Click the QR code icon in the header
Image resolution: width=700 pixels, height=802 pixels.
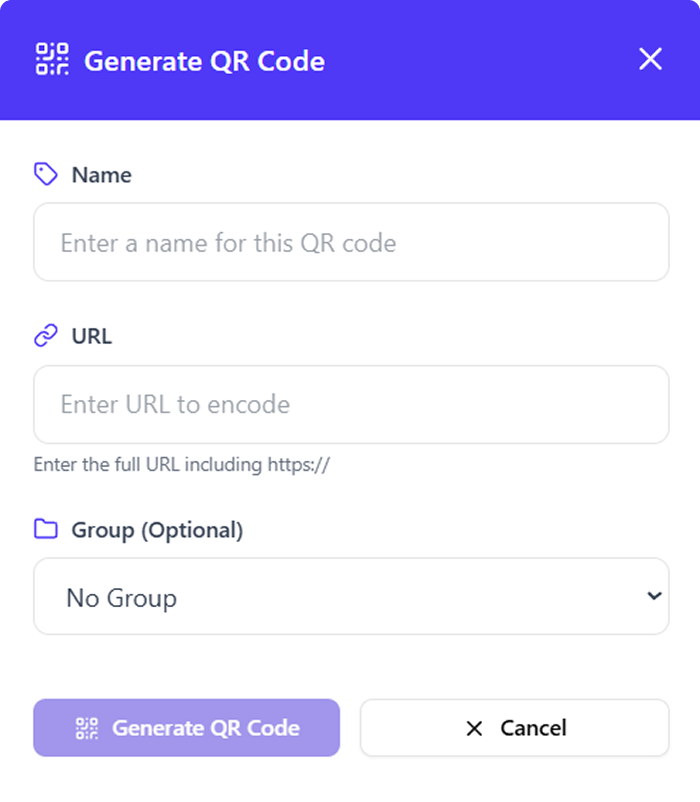[52, 60]
